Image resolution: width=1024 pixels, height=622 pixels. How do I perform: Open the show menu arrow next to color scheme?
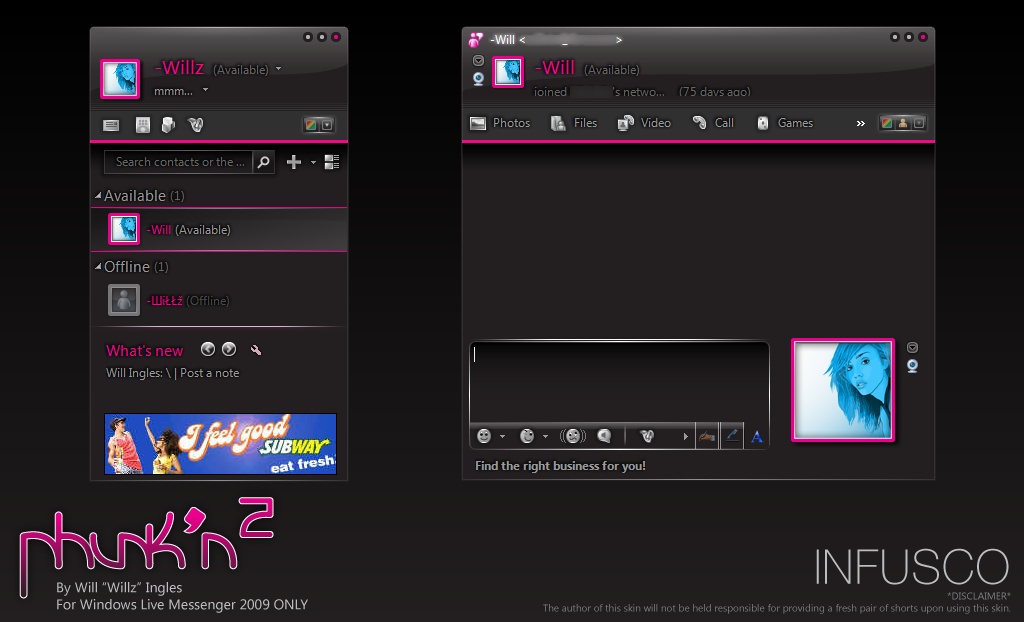[x=327, y=125]
